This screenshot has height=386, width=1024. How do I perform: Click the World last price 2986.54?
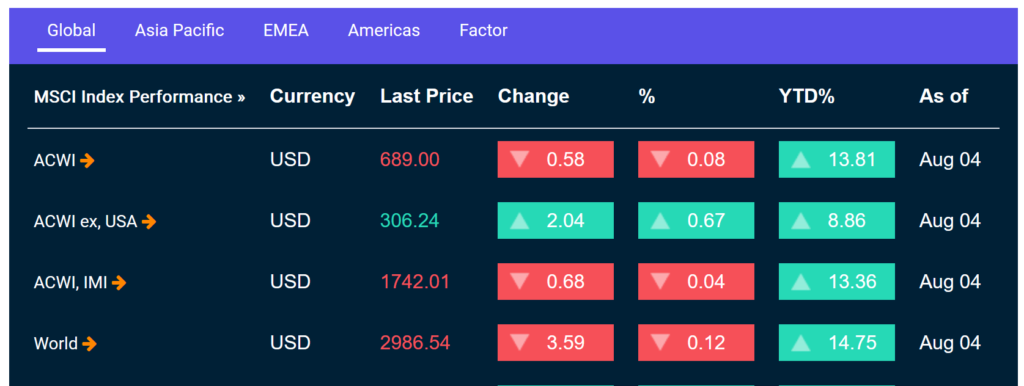tap(415, 343)
